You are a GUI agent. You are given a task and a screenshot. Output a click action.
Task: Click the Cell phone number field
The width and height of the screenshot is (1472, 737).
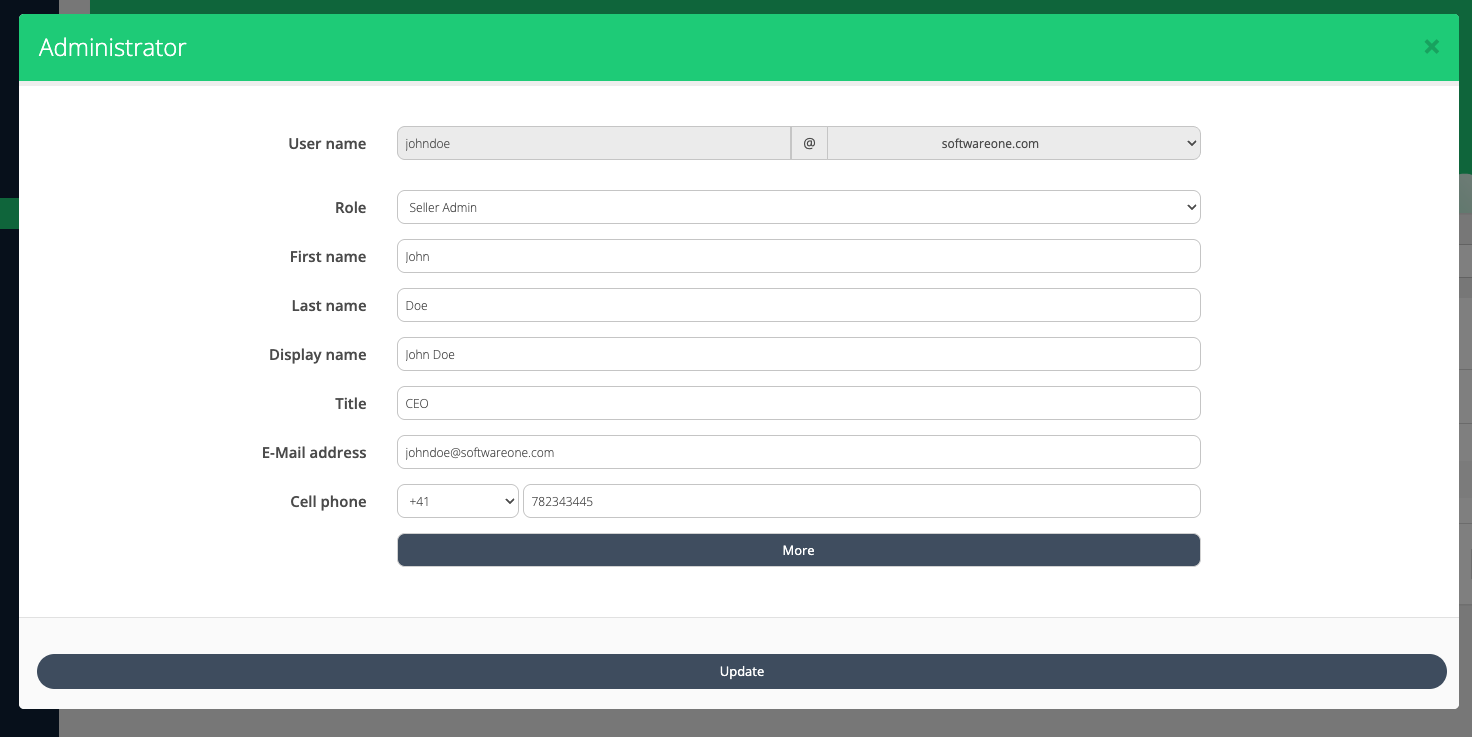coord(861,501)
